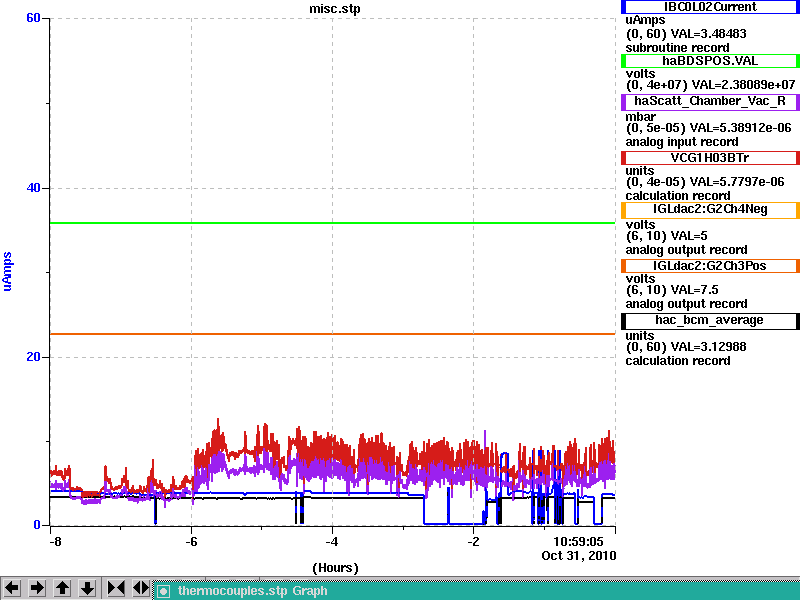Select the IBC0L02Current legend entry
The image size is (800, 600).
click(x=710, y=7)
